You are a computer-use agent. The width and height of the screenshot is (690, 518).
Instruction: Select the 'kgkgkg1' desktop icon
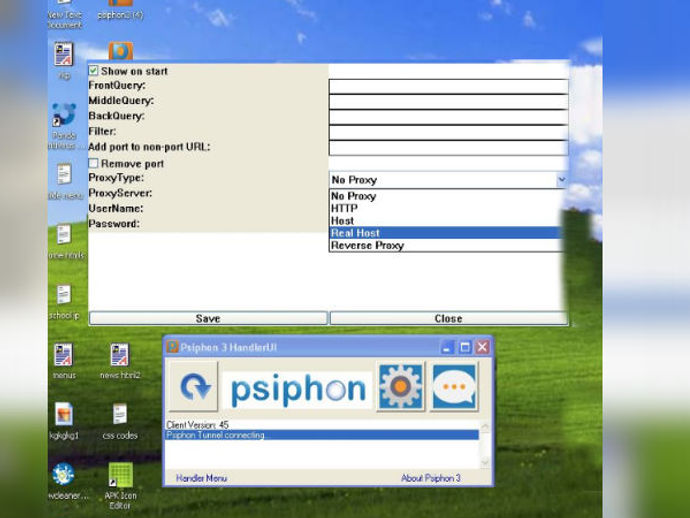coord(64,421)
